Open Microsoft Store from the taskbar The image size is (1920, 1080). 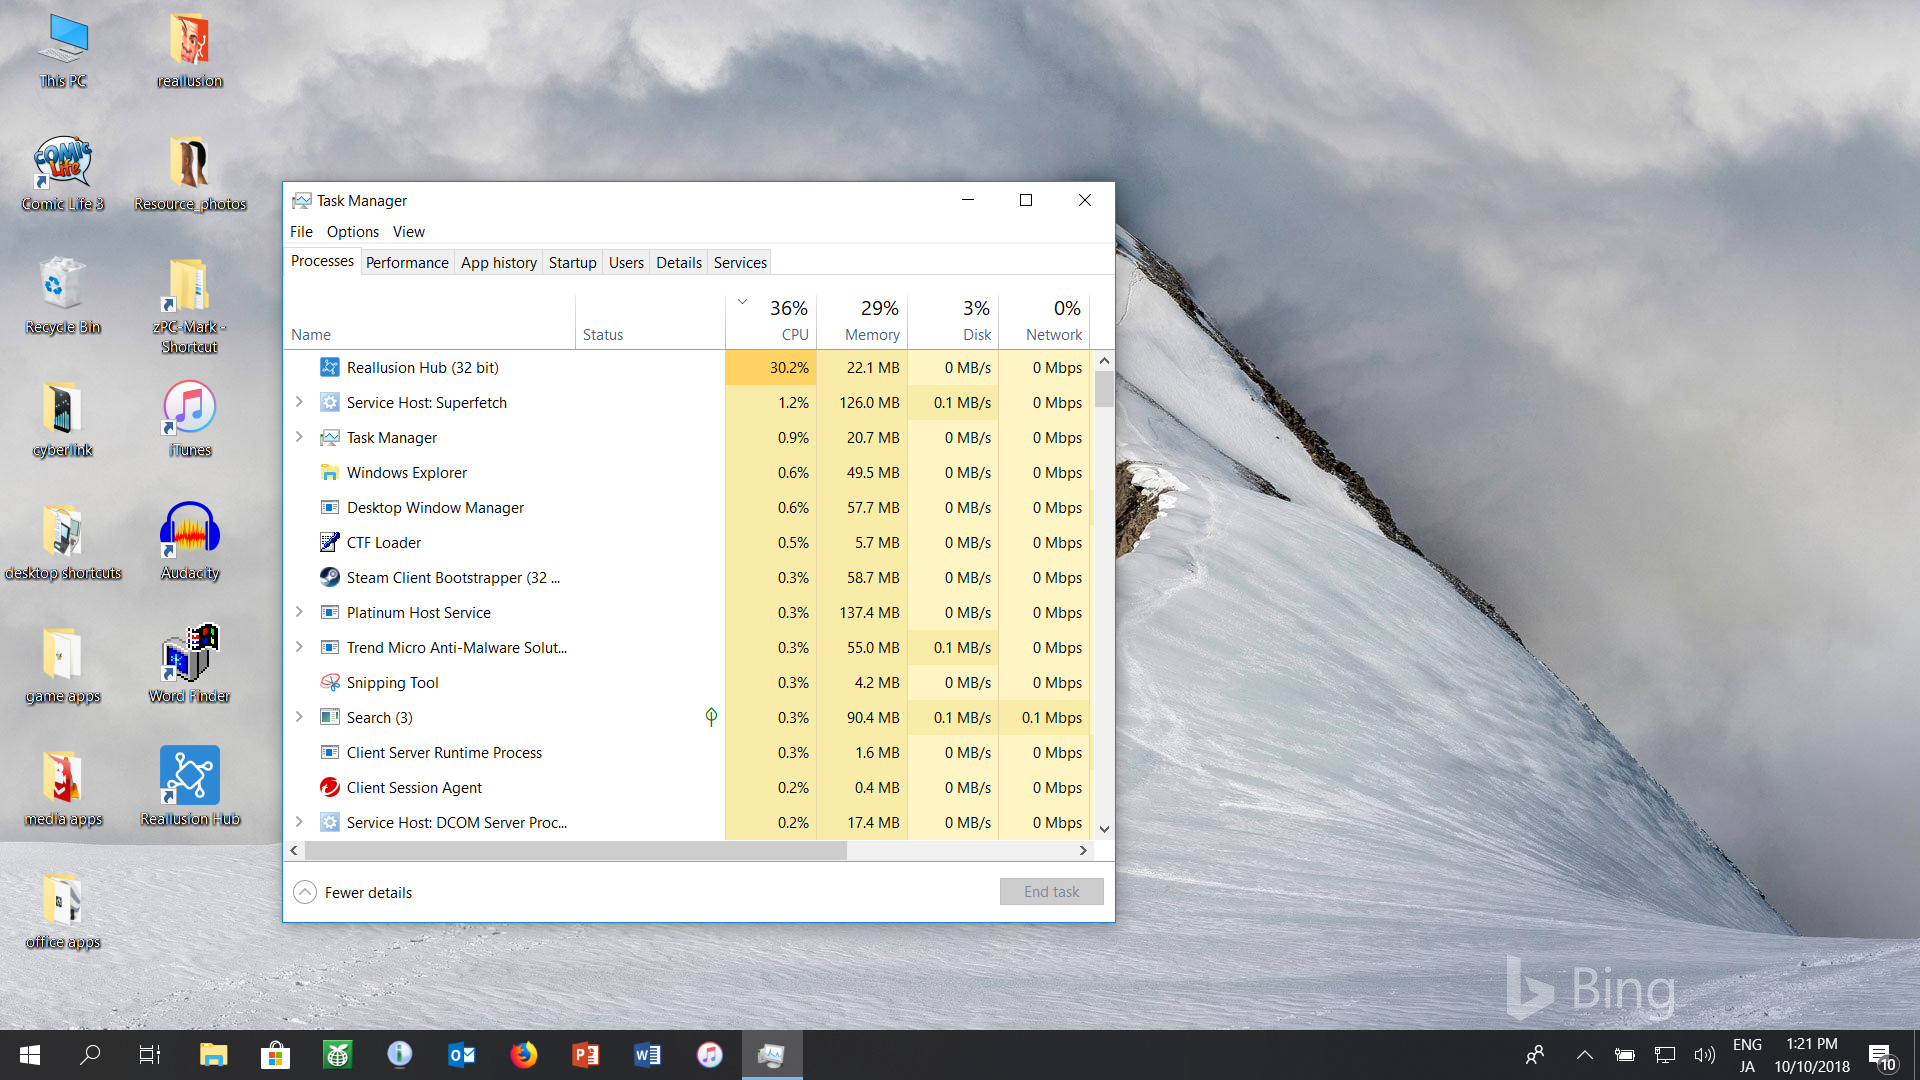[x=275, y=1055]
